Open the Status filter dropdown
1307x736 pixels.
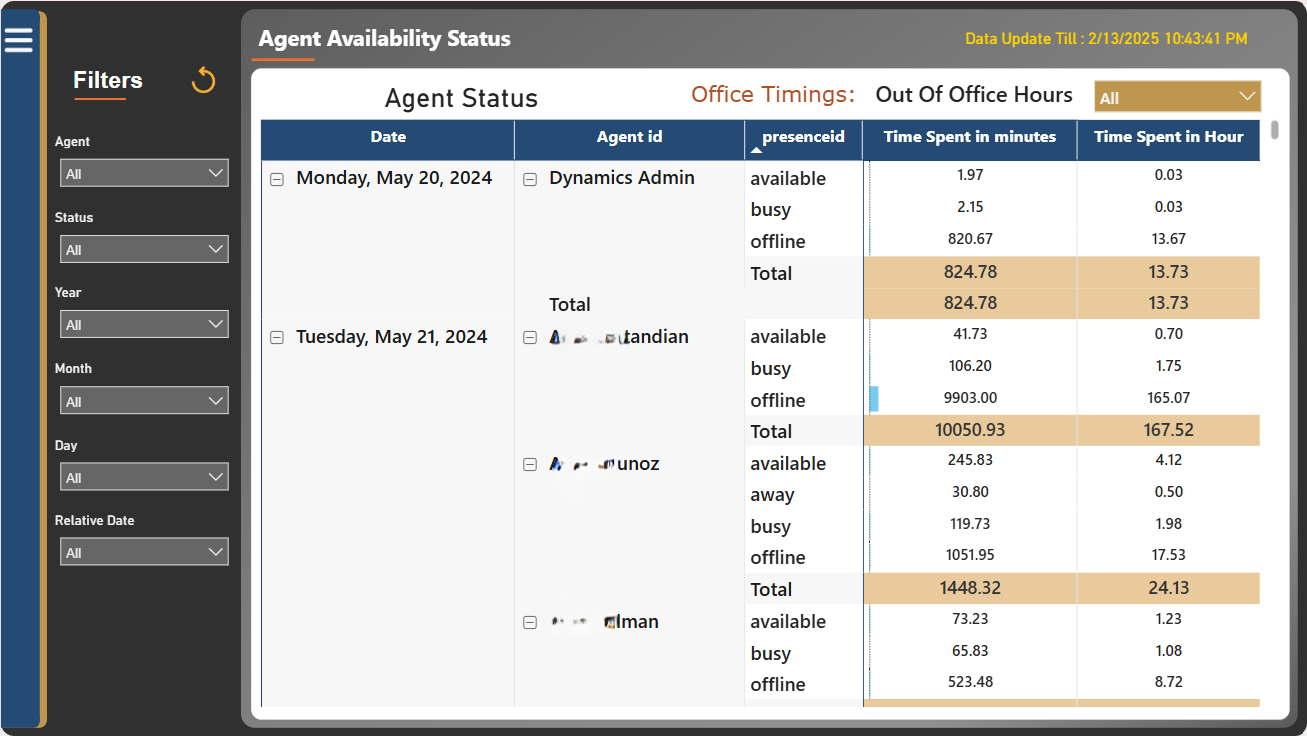coord(144,249)
